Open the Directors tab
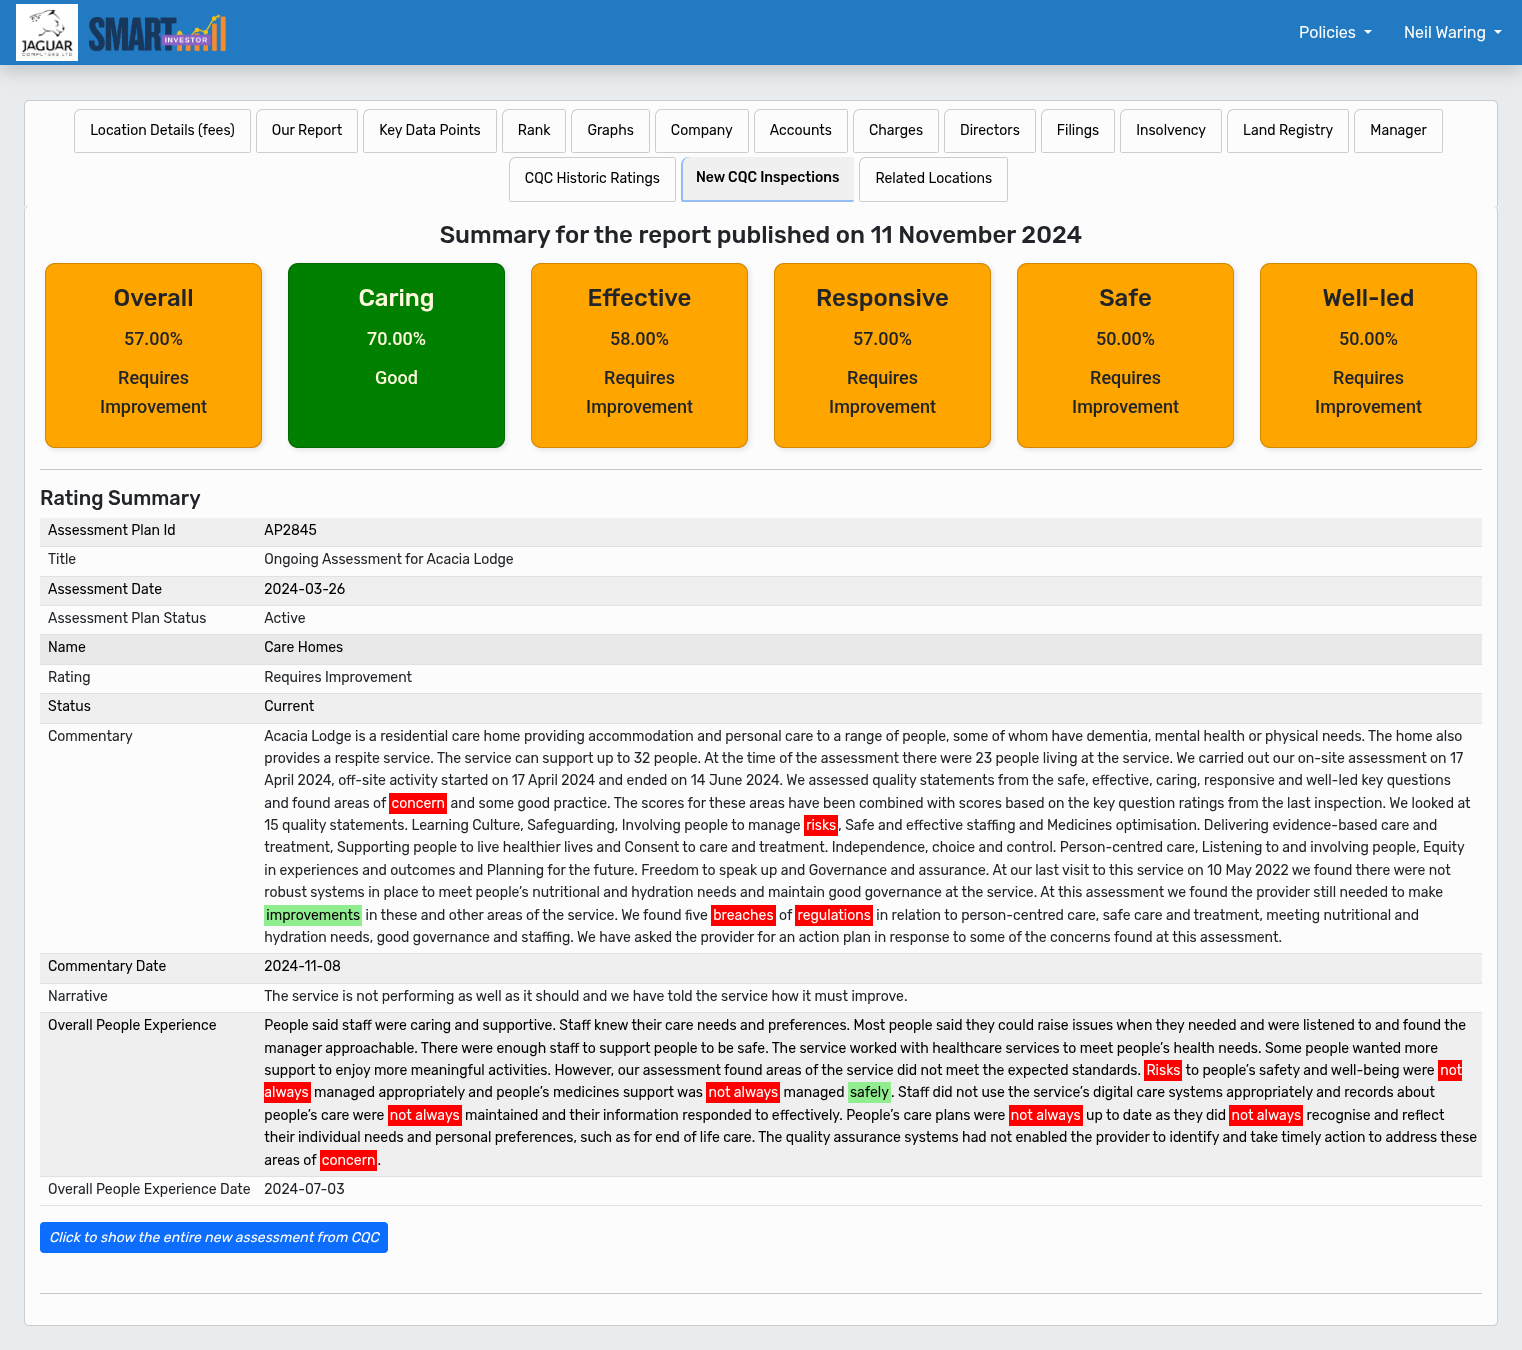 989,131
